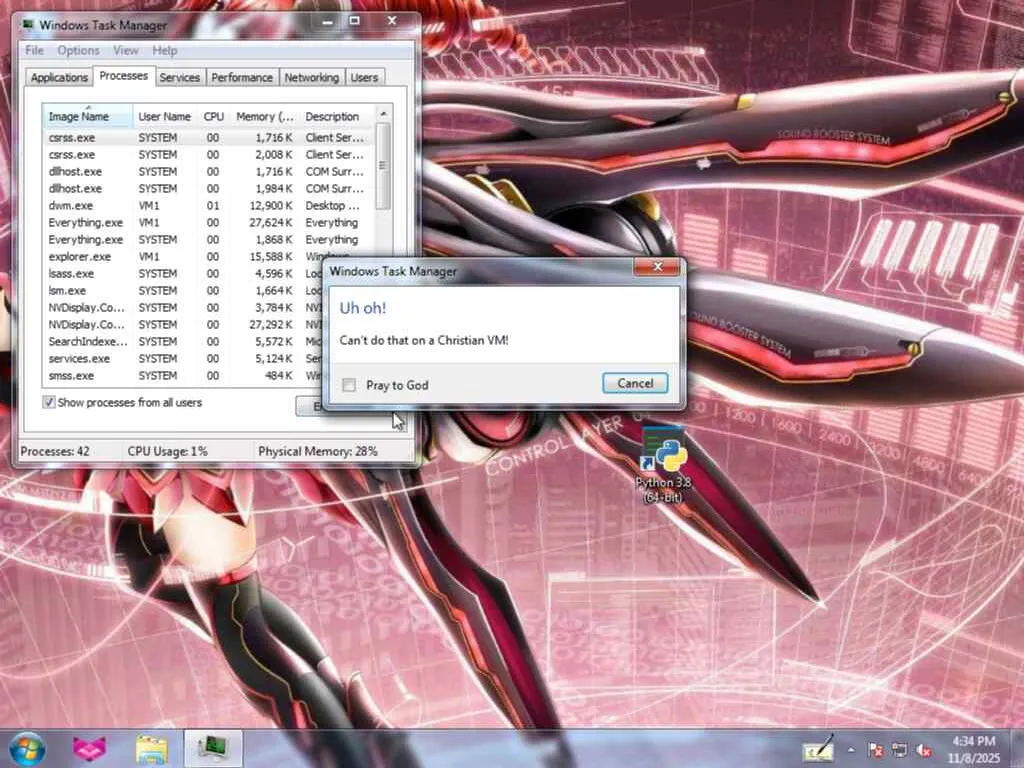Open the View menu

125,50
